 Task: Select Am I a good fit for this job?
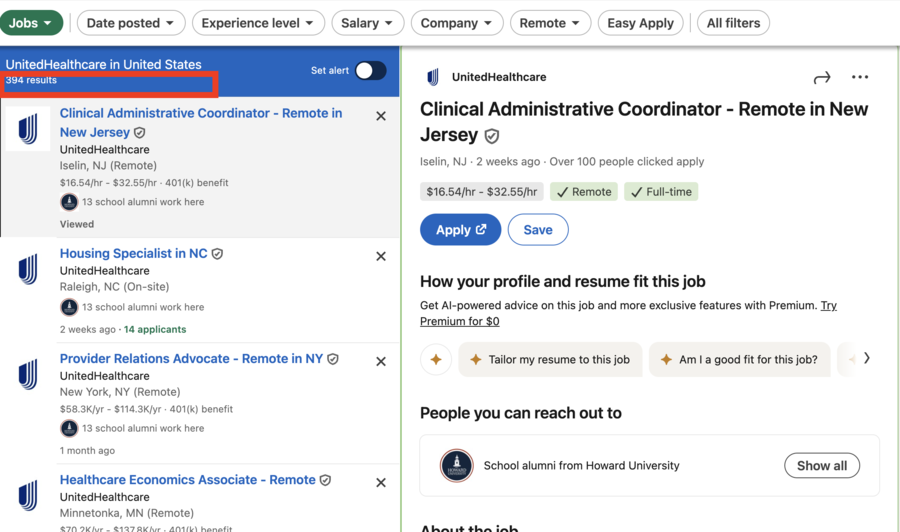point(739,359)
